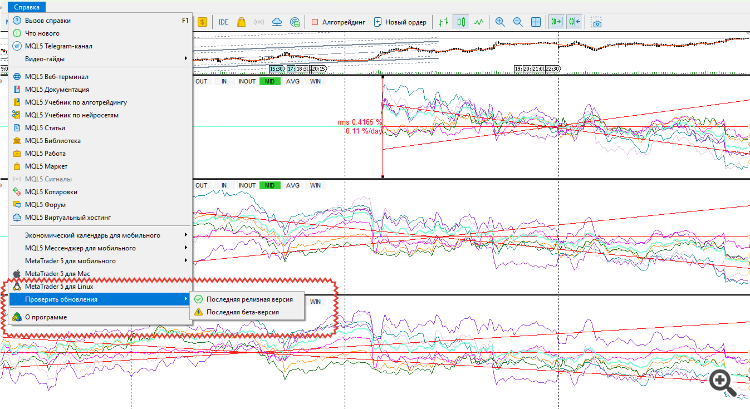Select the AVG tab in middle chart
Viewport: 750px width, 409px height.
(292, 186)
